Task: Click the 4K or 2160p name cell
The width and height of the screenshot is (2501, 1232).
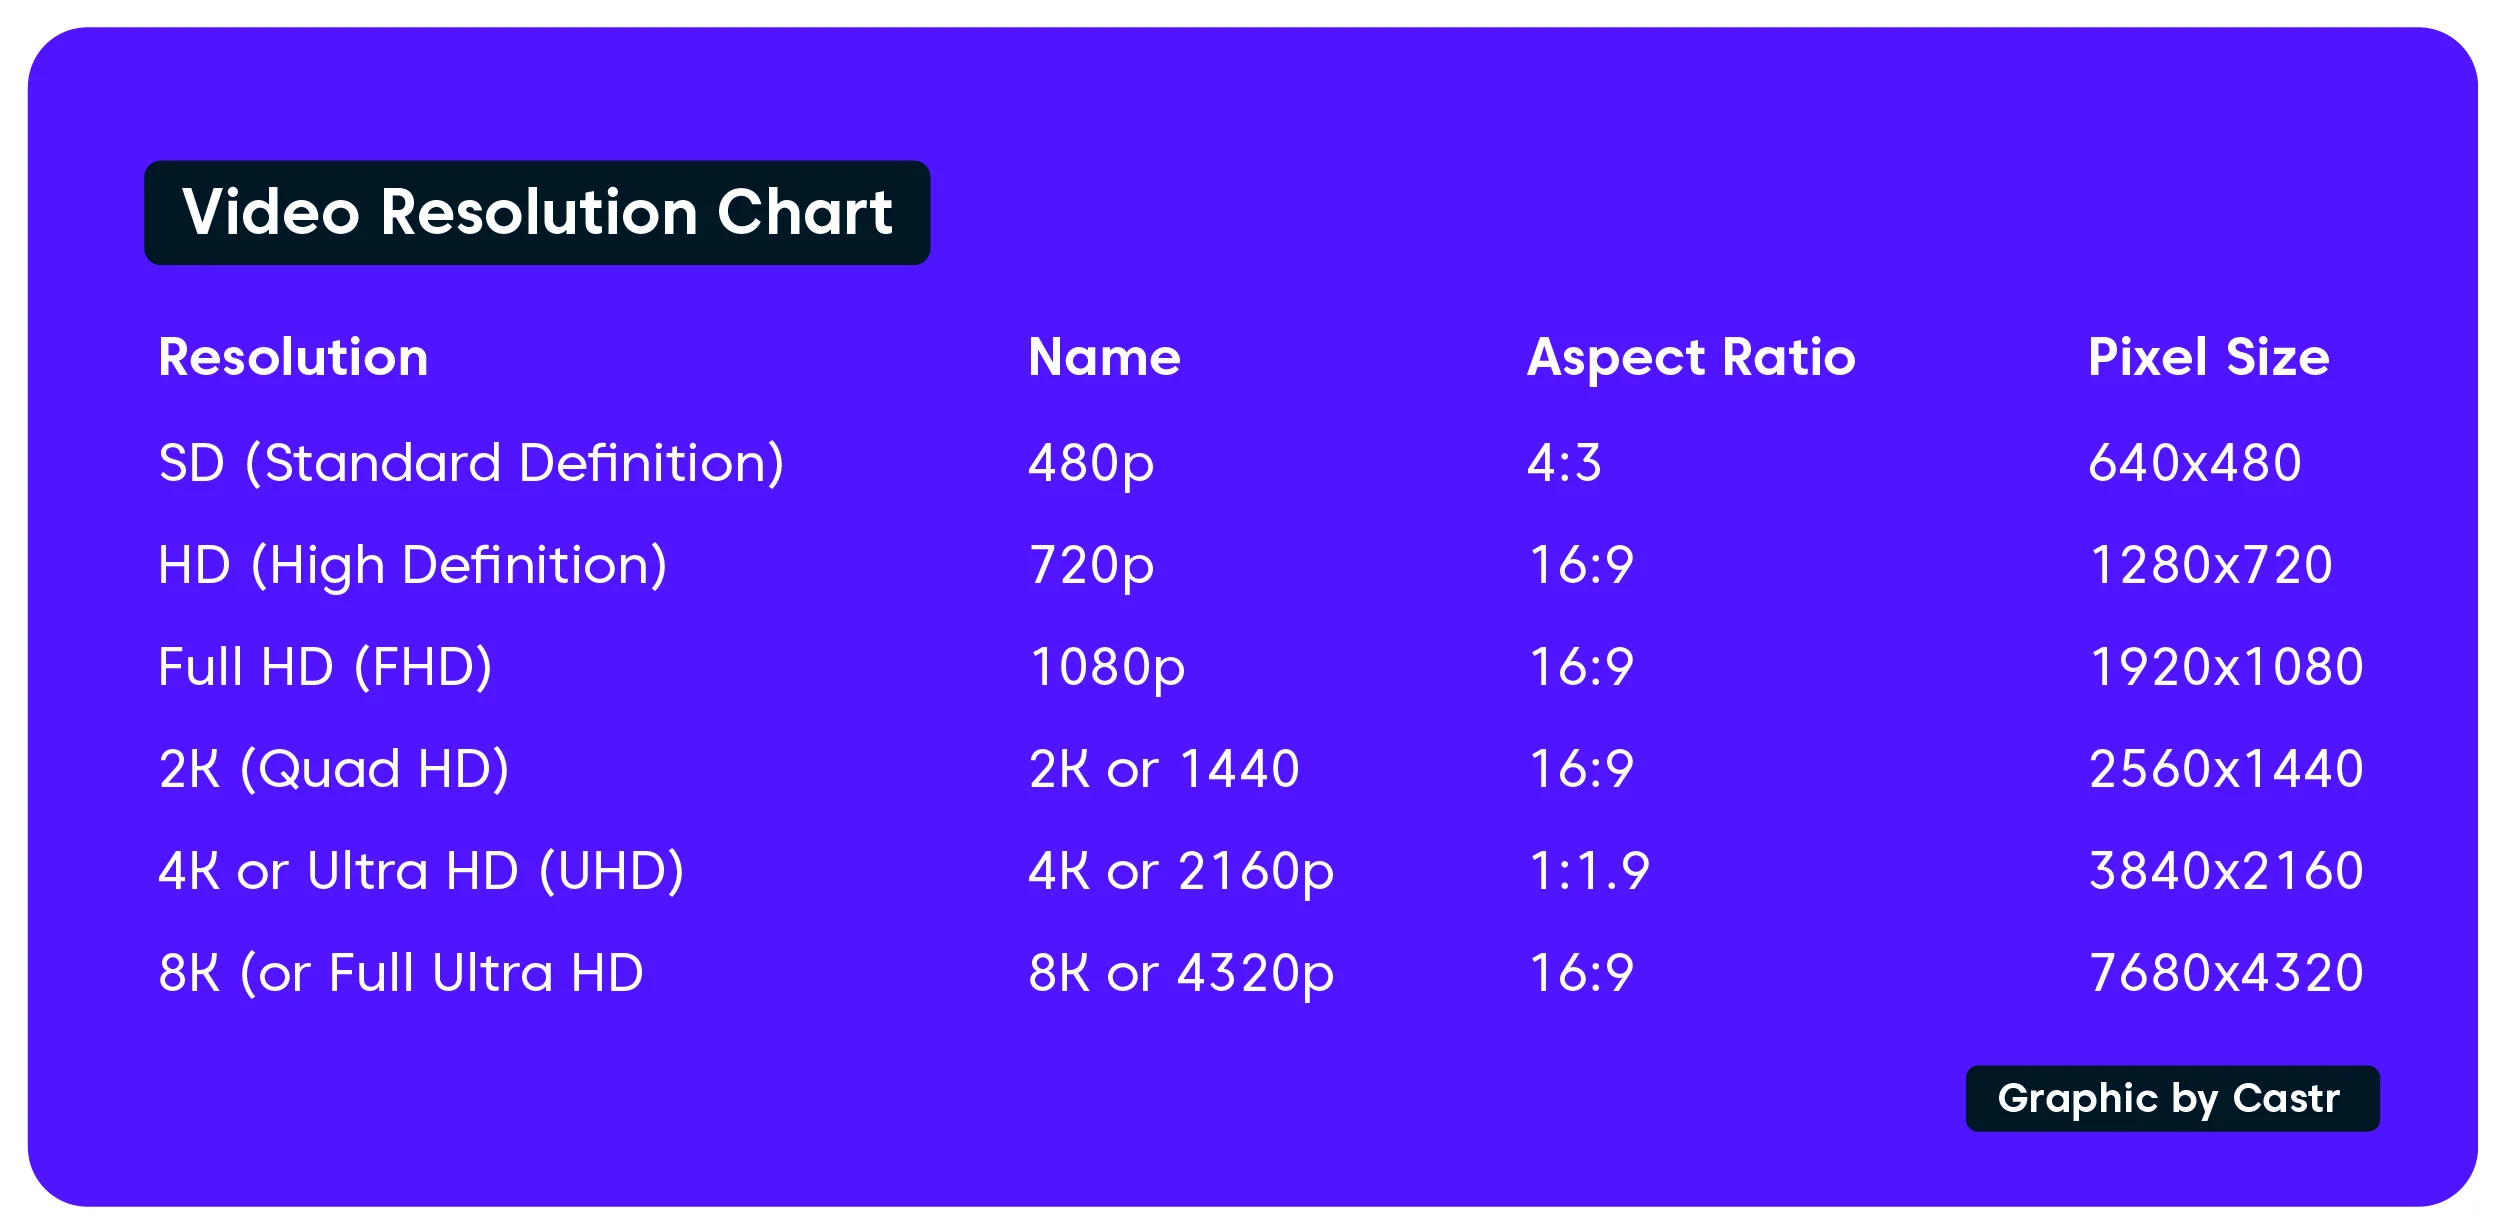Action: 1181,873
